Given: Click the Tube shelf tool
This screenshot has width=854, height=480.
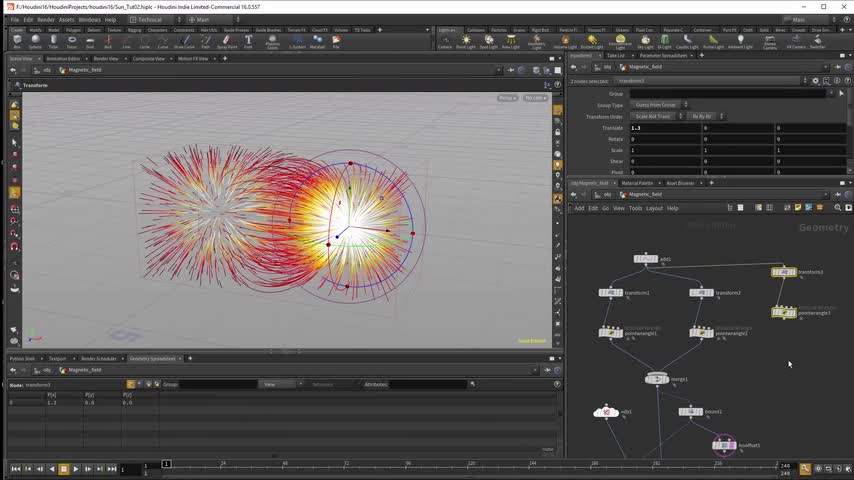Looking at the screenshot, I should click(x=53, y=41).
